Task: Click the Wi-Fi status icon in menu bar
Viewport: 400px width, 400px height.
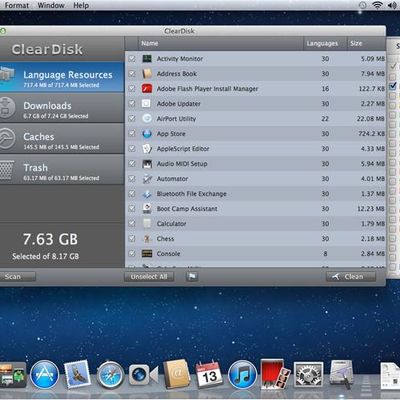Action: (377, 5)
